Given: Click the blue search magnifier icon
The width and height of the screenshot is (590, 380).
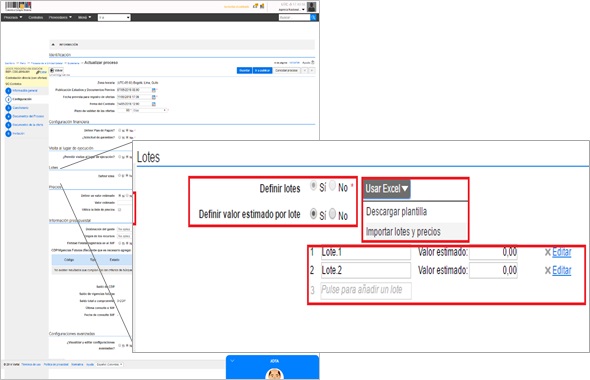Looking at the screenshot, I should [x=313, y=17].
